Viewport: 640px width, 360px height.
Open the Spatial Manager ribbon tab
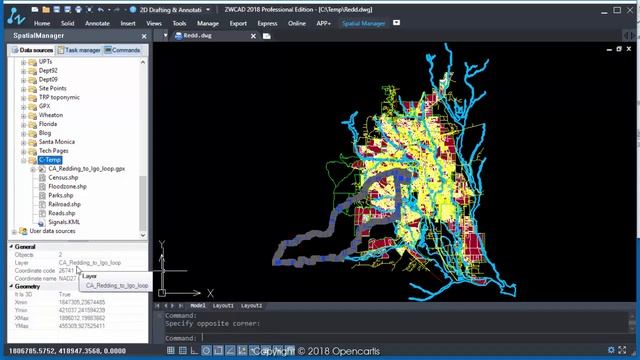pyautogui.click(x=363, y=23)
